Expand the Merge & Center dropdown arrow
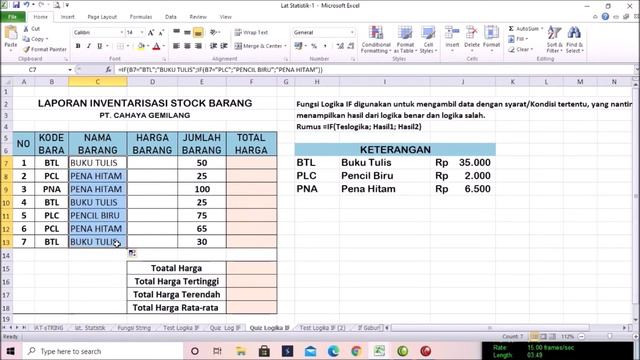Screen dimensions: 640x360 point(285,46)
